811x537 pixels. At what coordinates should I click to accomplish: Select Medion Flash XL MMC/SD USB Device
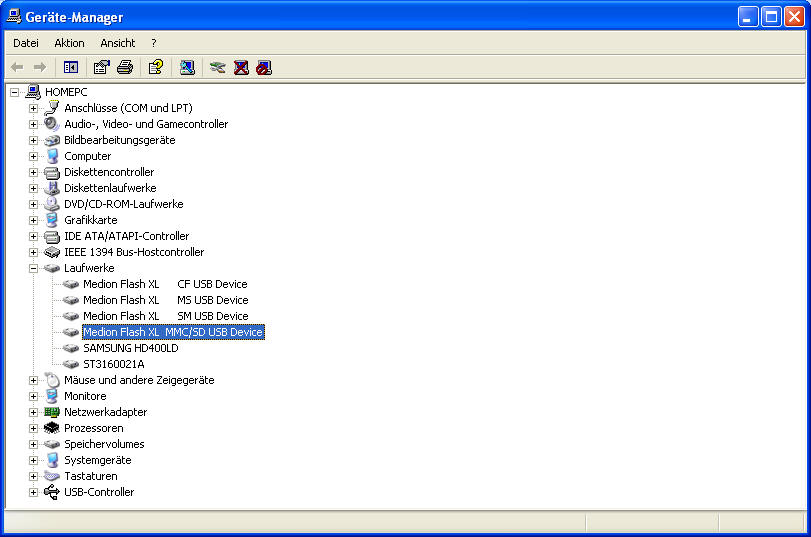[x=173, y=332]
